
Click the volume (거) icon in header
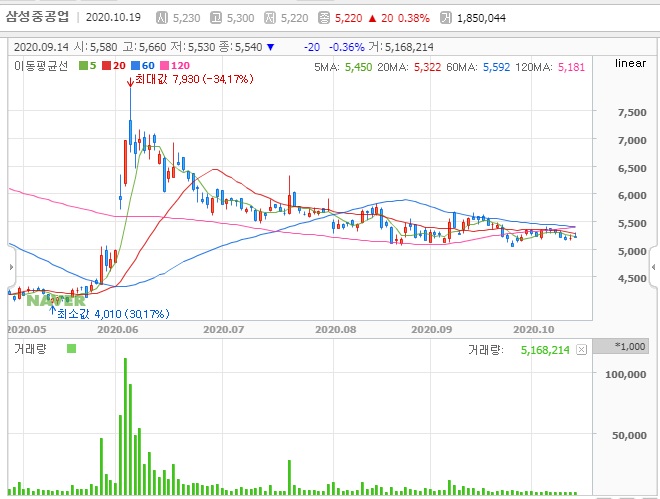(445, 18)
